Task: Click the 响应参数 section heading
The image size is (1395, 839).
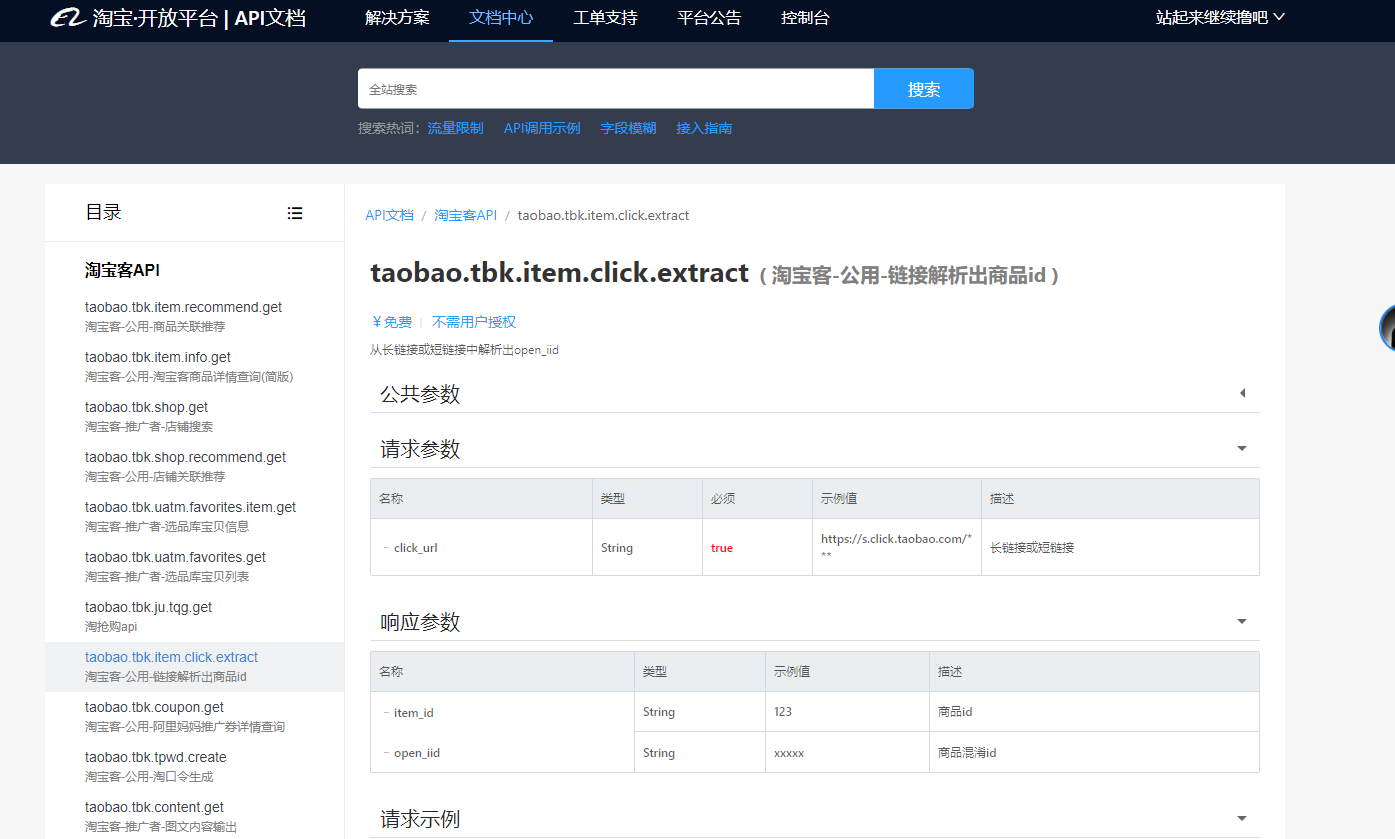Action: [x=420, y=622]
